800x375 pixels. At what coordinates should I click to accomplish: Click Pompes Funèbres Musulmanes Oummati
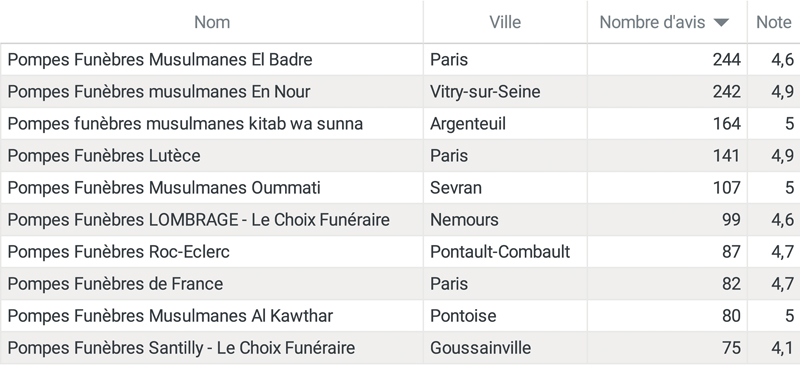164,188
